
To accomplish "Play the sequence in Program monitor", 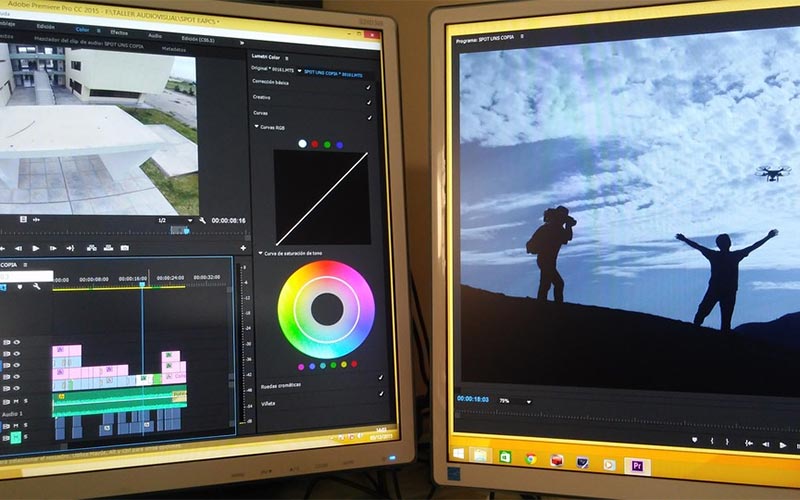I will [x=783, y=445].
